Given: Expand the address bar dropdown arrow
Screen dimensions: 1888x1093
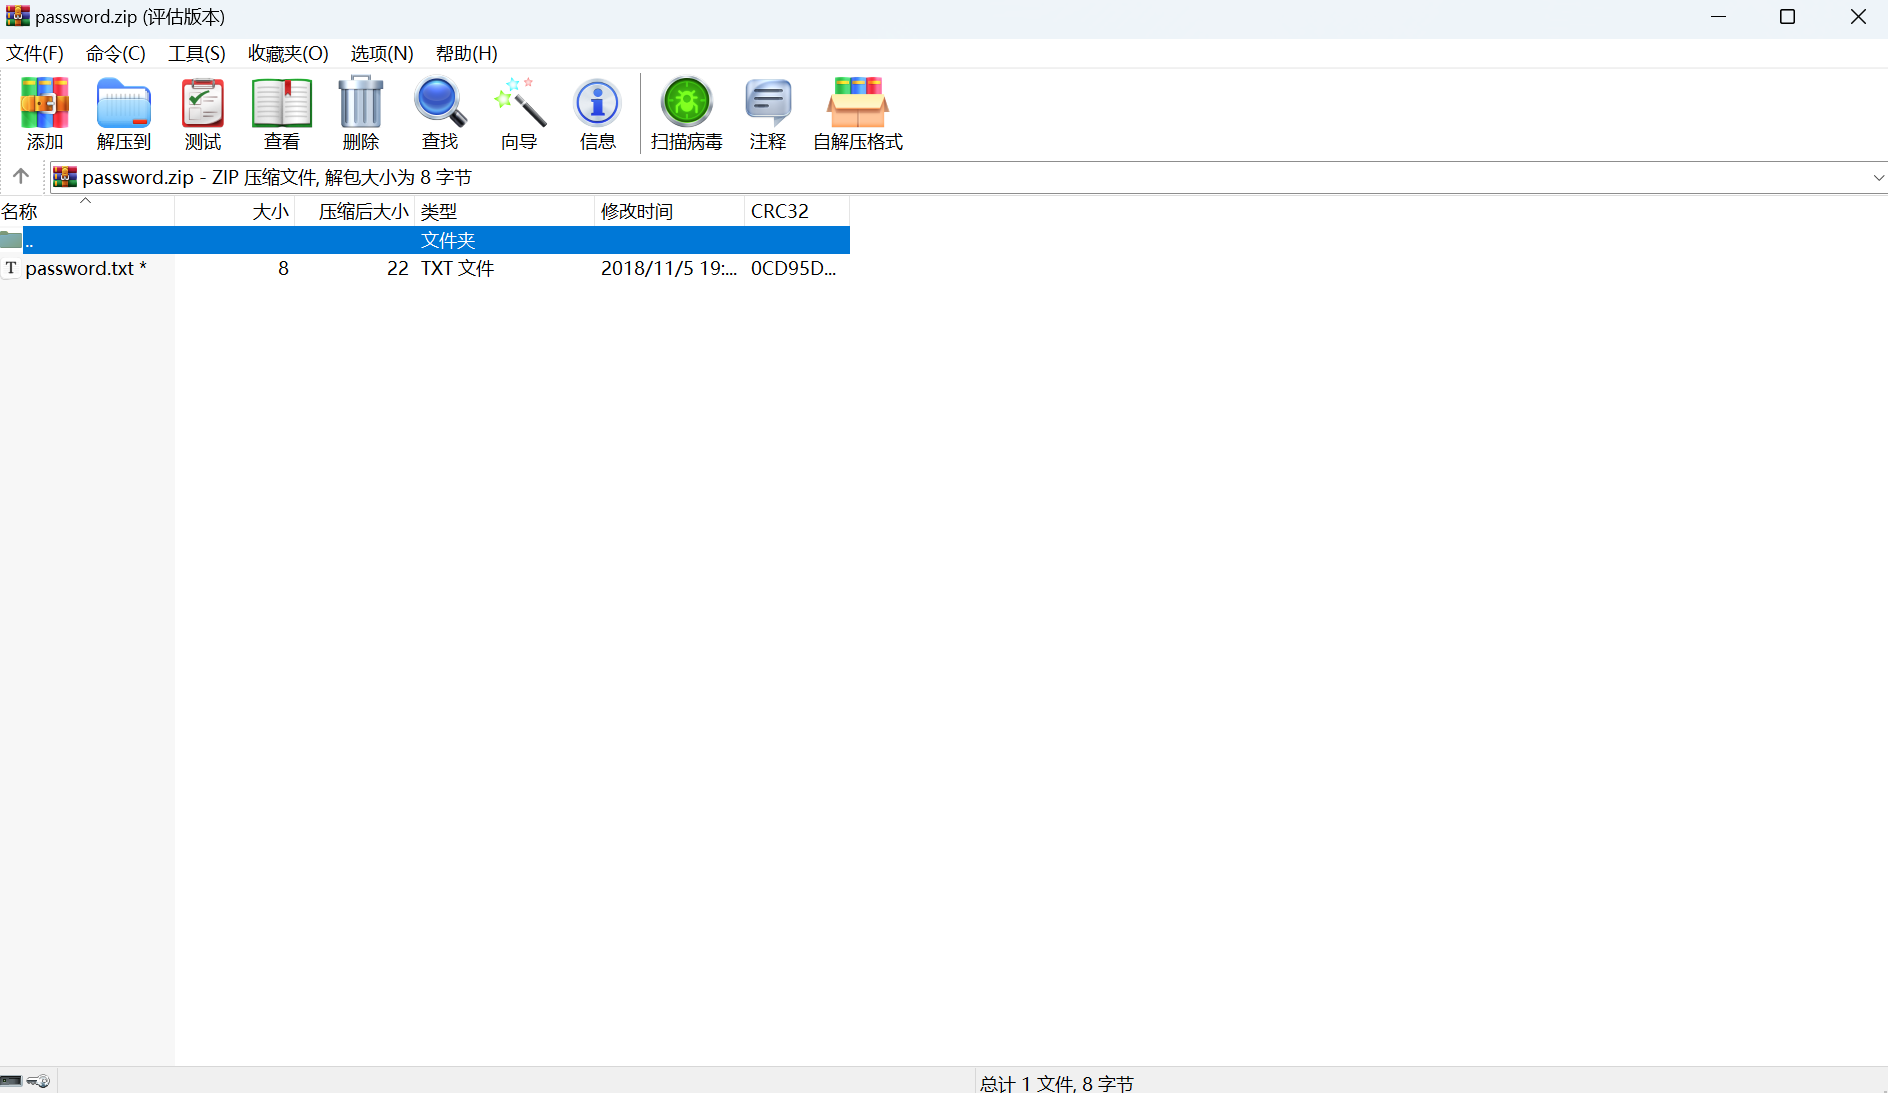Looking at the screenshot, I should click(1878, 177).
